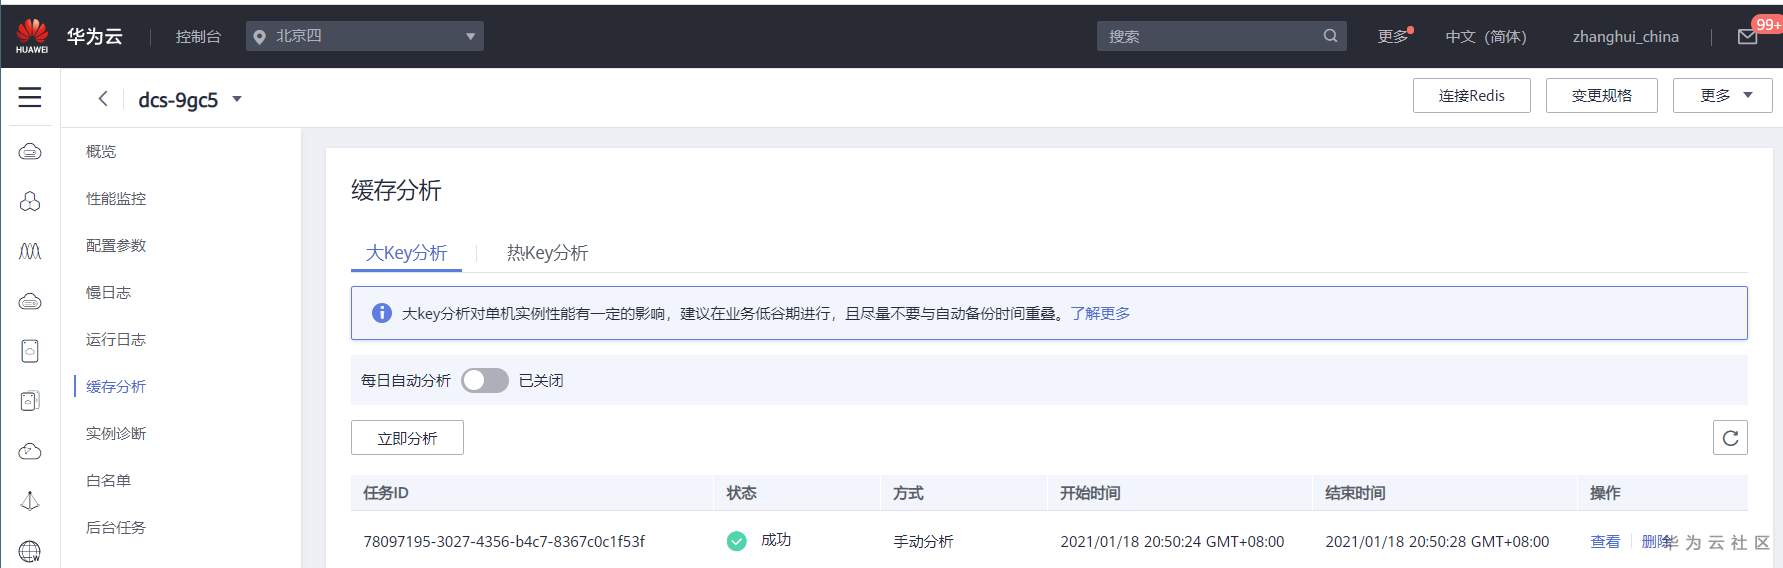Click the 连接Redis button
The width and height of the screenshot is (1783, 568).
pyautogui.click(x=1471, y=96)
